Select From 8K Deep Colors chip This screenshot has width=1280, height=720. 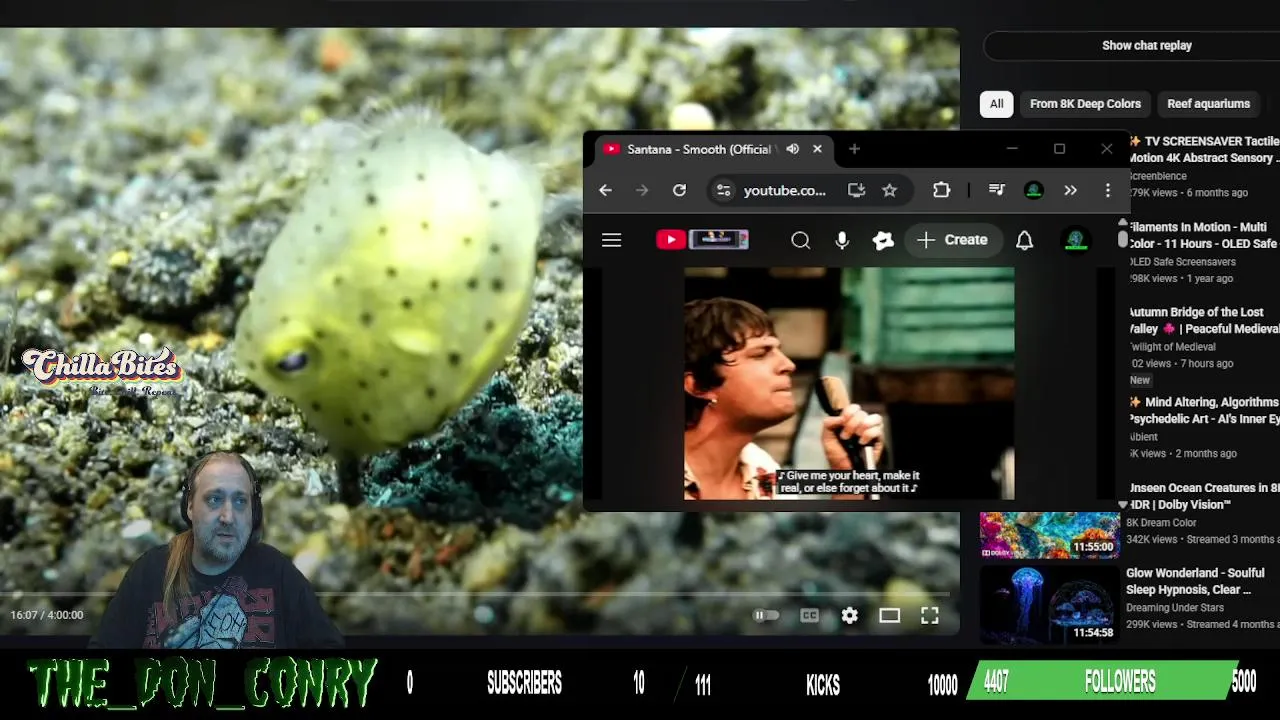1085,104
